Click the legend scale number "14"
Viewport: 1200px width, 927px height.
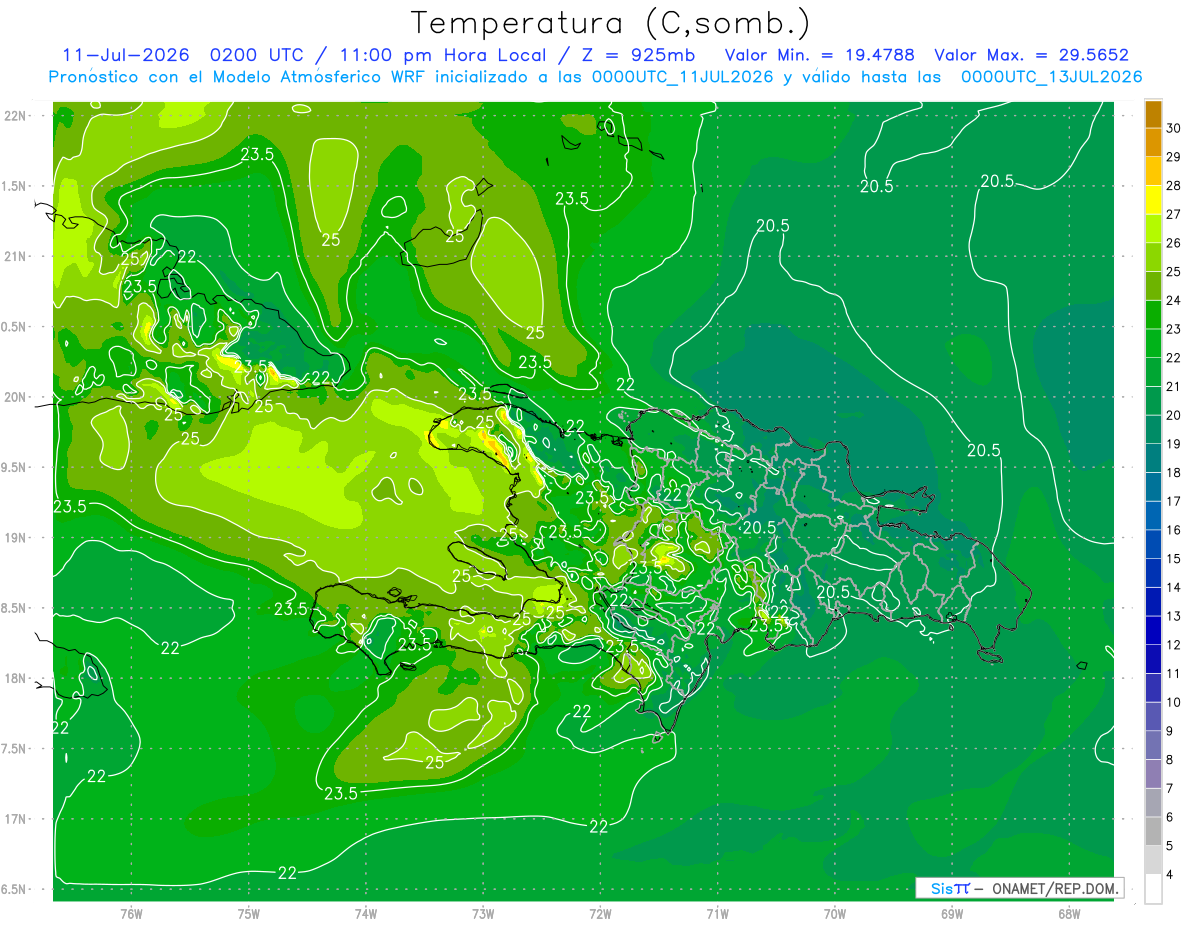1174,587
